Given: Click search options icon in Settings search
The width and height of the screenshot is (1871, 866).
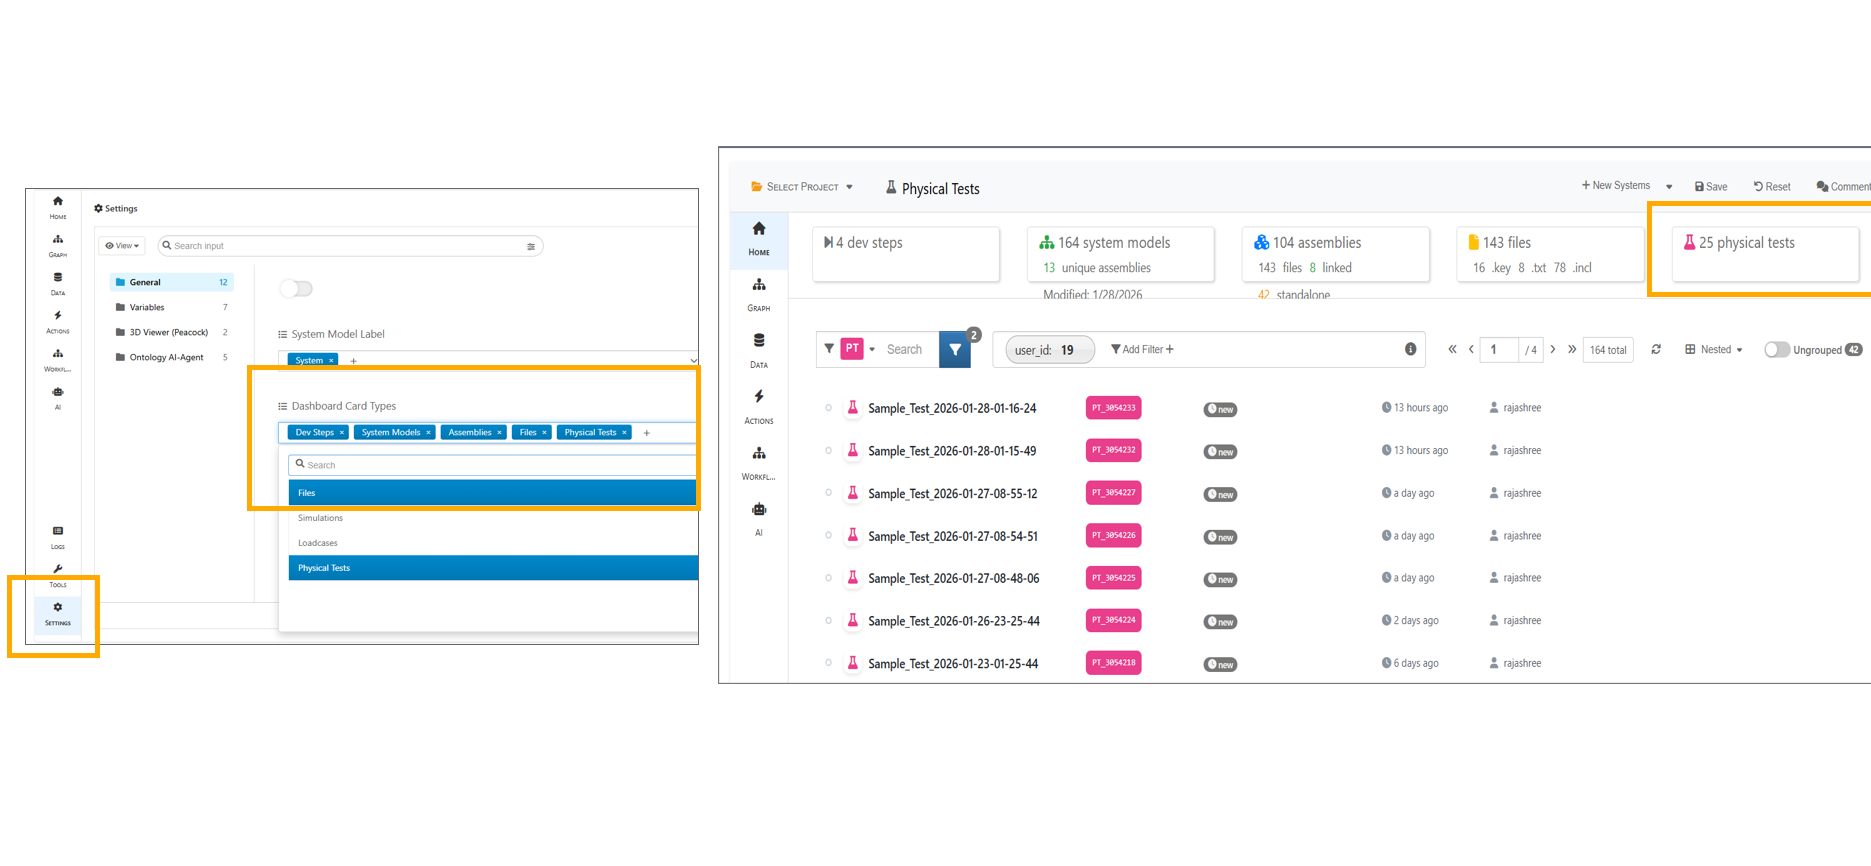Looking at the screenshot, I should (531, 246).
